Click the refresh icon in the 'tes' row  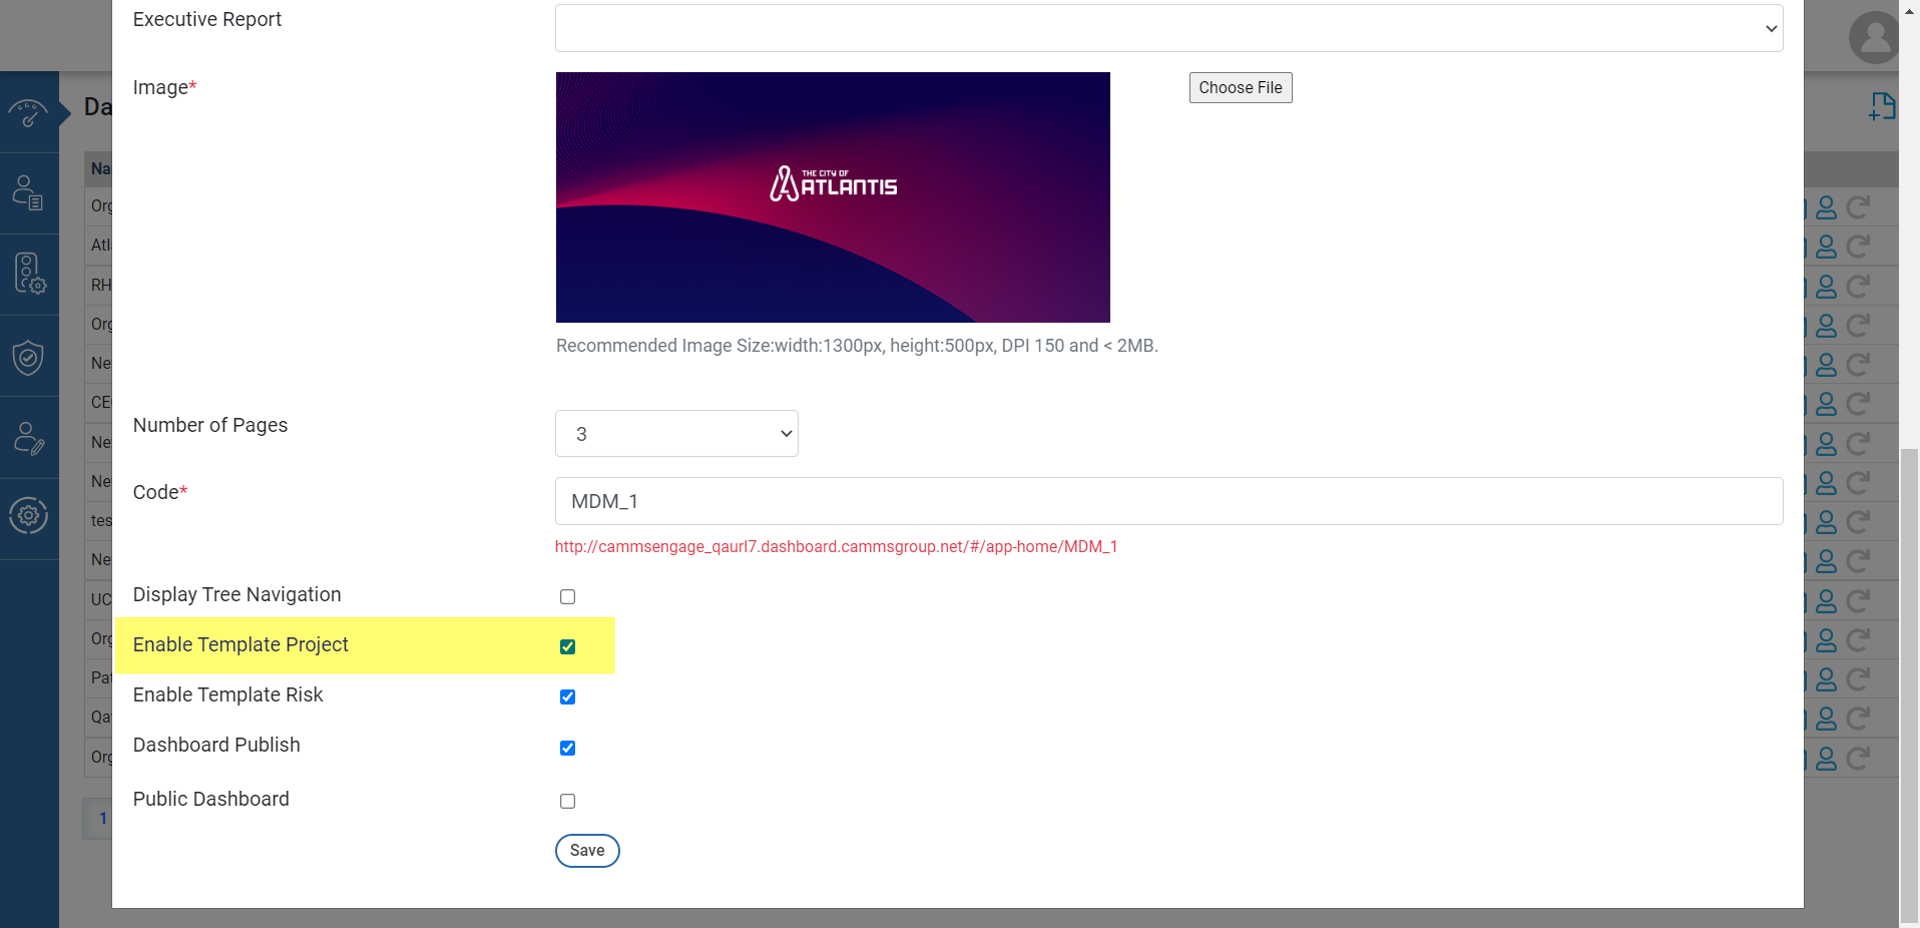coord(1858,522)
